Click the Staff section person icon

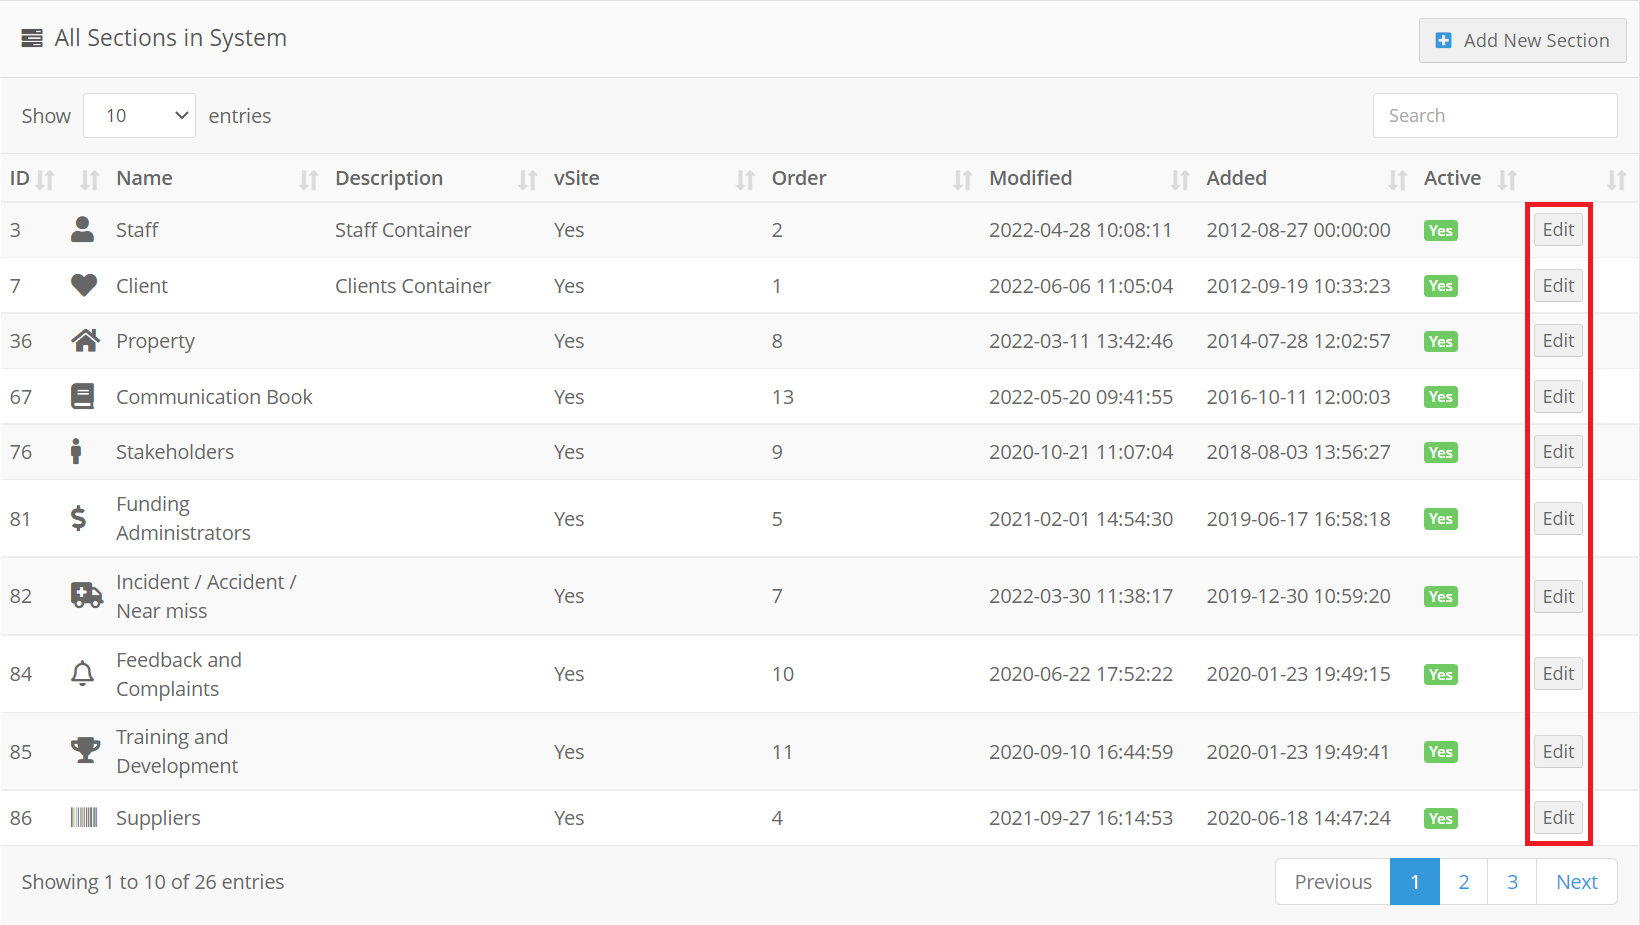point(83,230)
